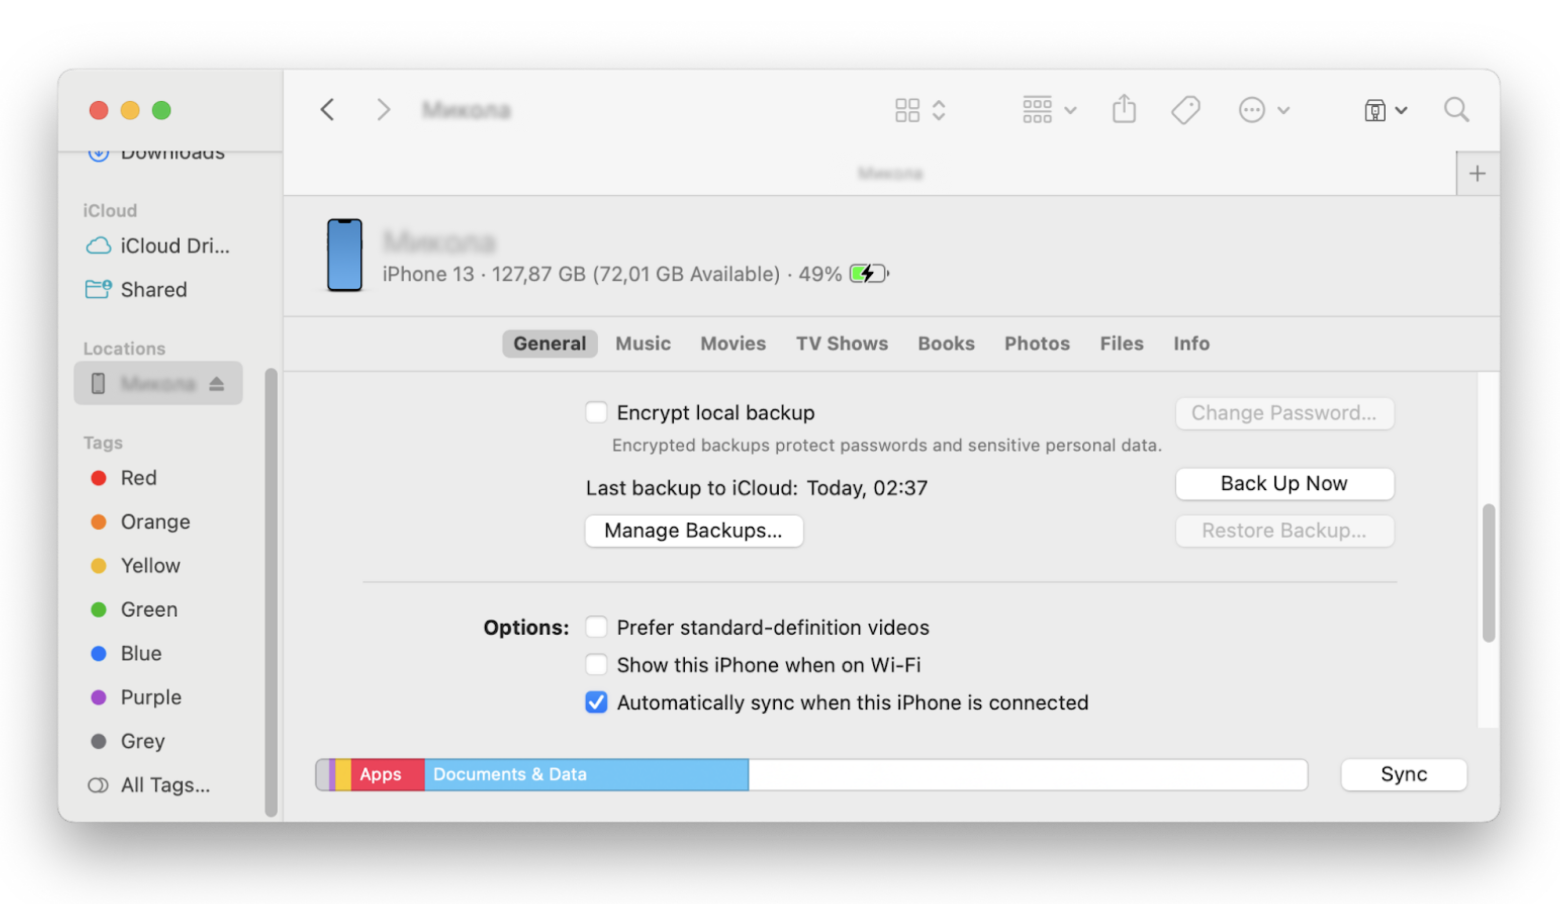Enable Encrypt local backup checkbox

[596, 412]
